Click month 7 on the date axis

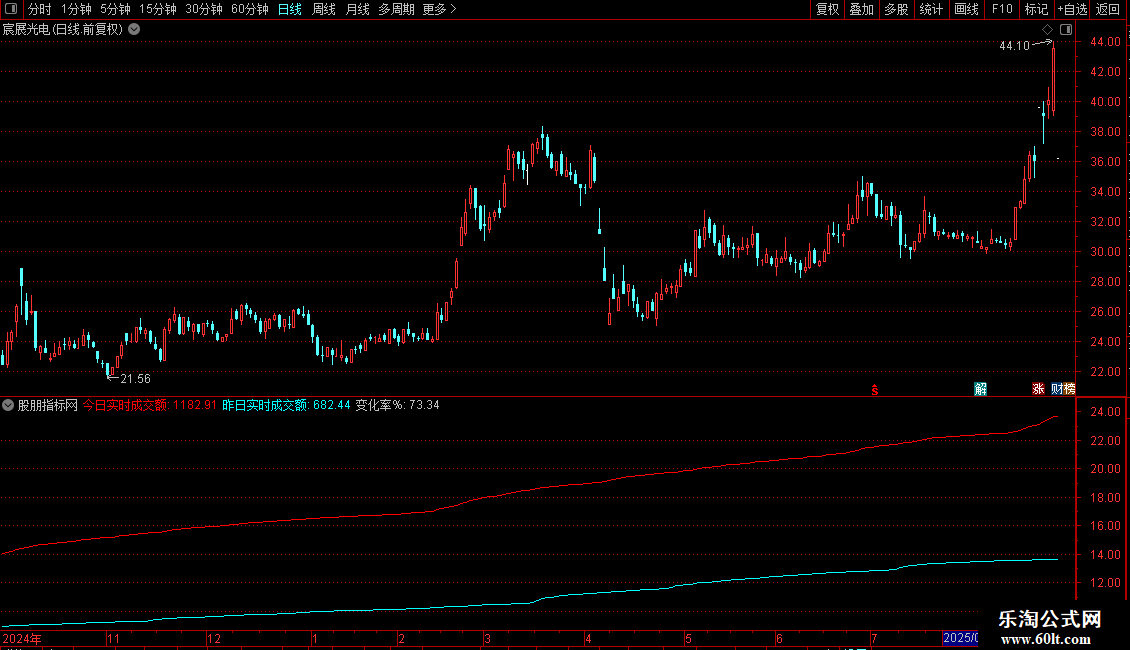(x=874, y=638)
